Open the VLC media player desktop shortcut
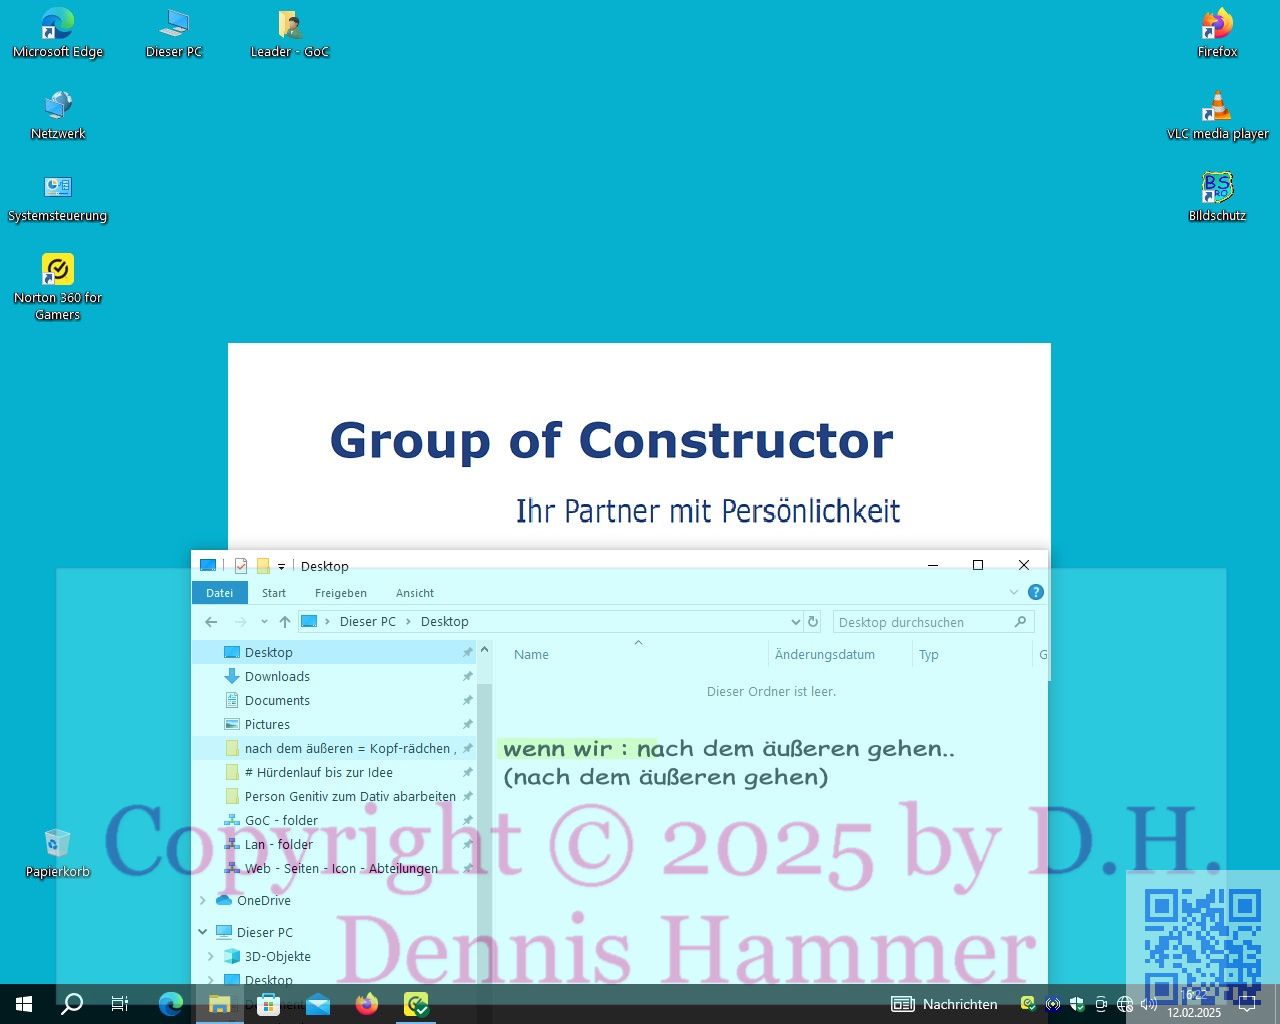The height and width of the screenshot is (1024, 1280). point(1217,107)
